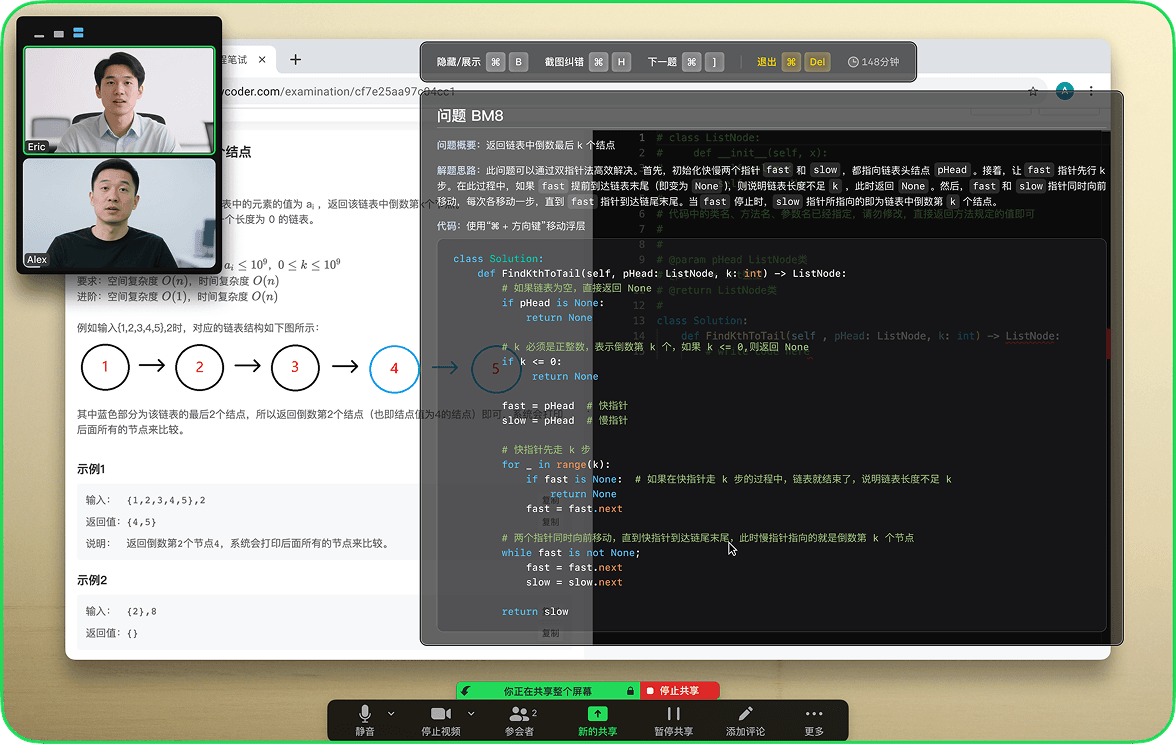This screenshot has height=745, width=1176.
Task: Open the browser three-dot menu
Action: (1090, 91)
